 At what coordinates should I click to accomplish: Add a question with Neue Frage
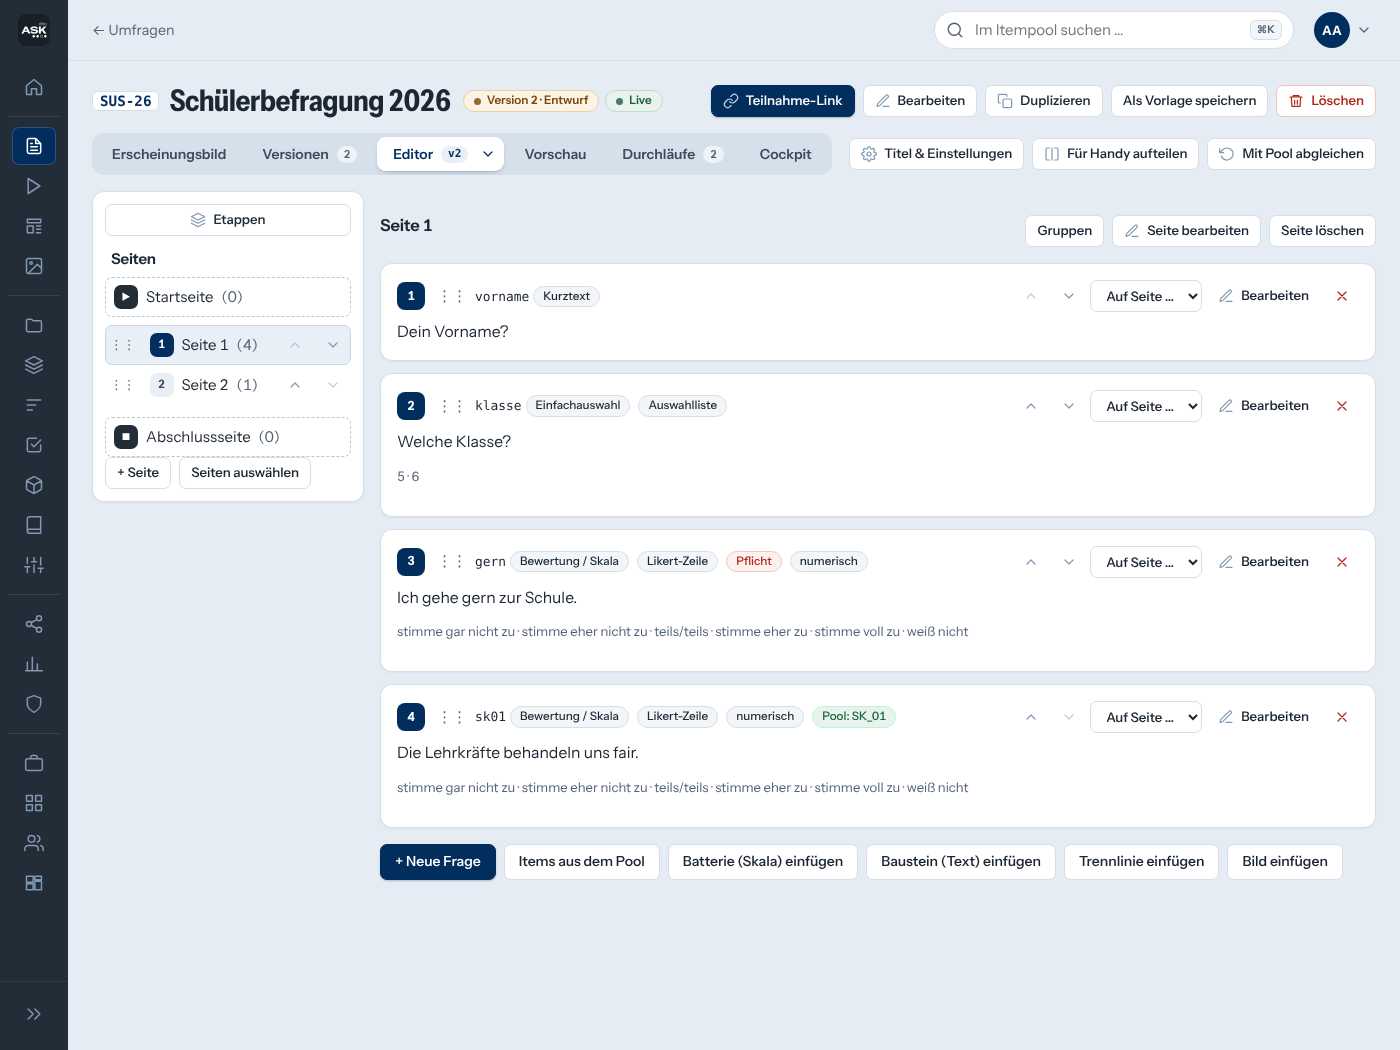(x=438, y=862)
